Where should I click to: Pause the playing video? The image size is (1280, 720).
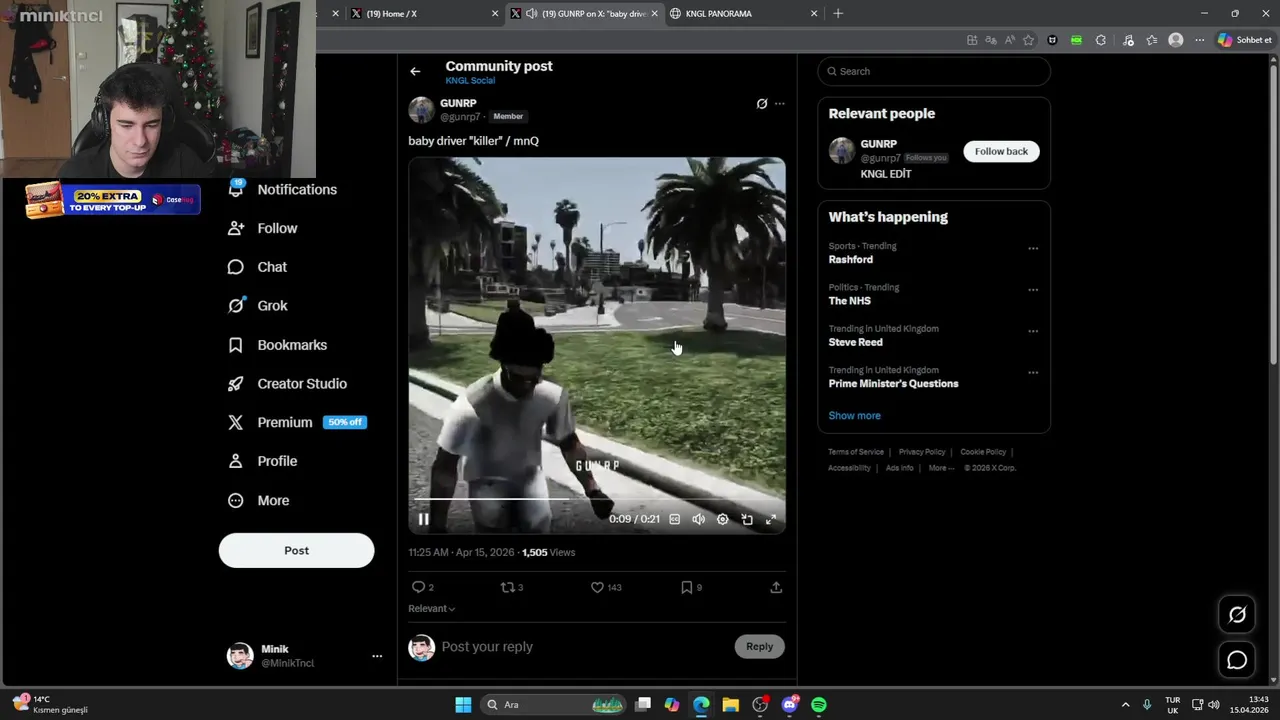click(423, 519)
